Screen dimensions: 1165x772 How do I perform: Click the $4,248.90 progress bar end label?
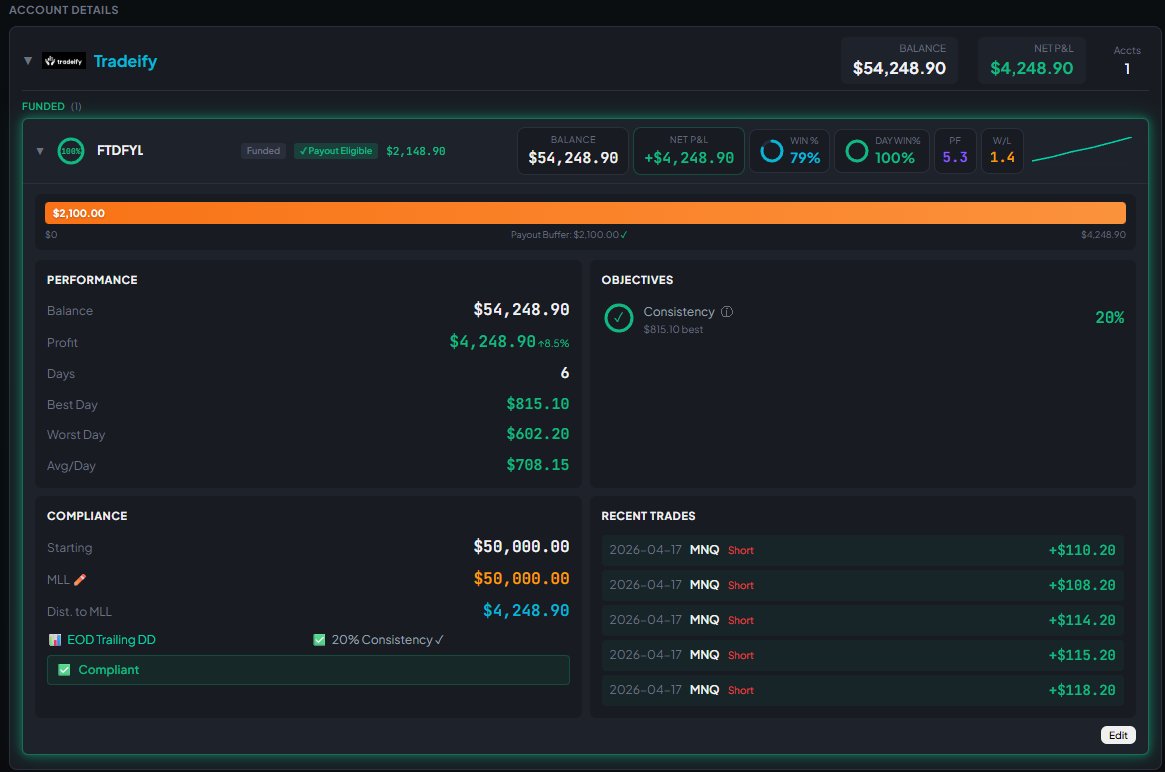pyautogui.click(x=1103, y=235)
